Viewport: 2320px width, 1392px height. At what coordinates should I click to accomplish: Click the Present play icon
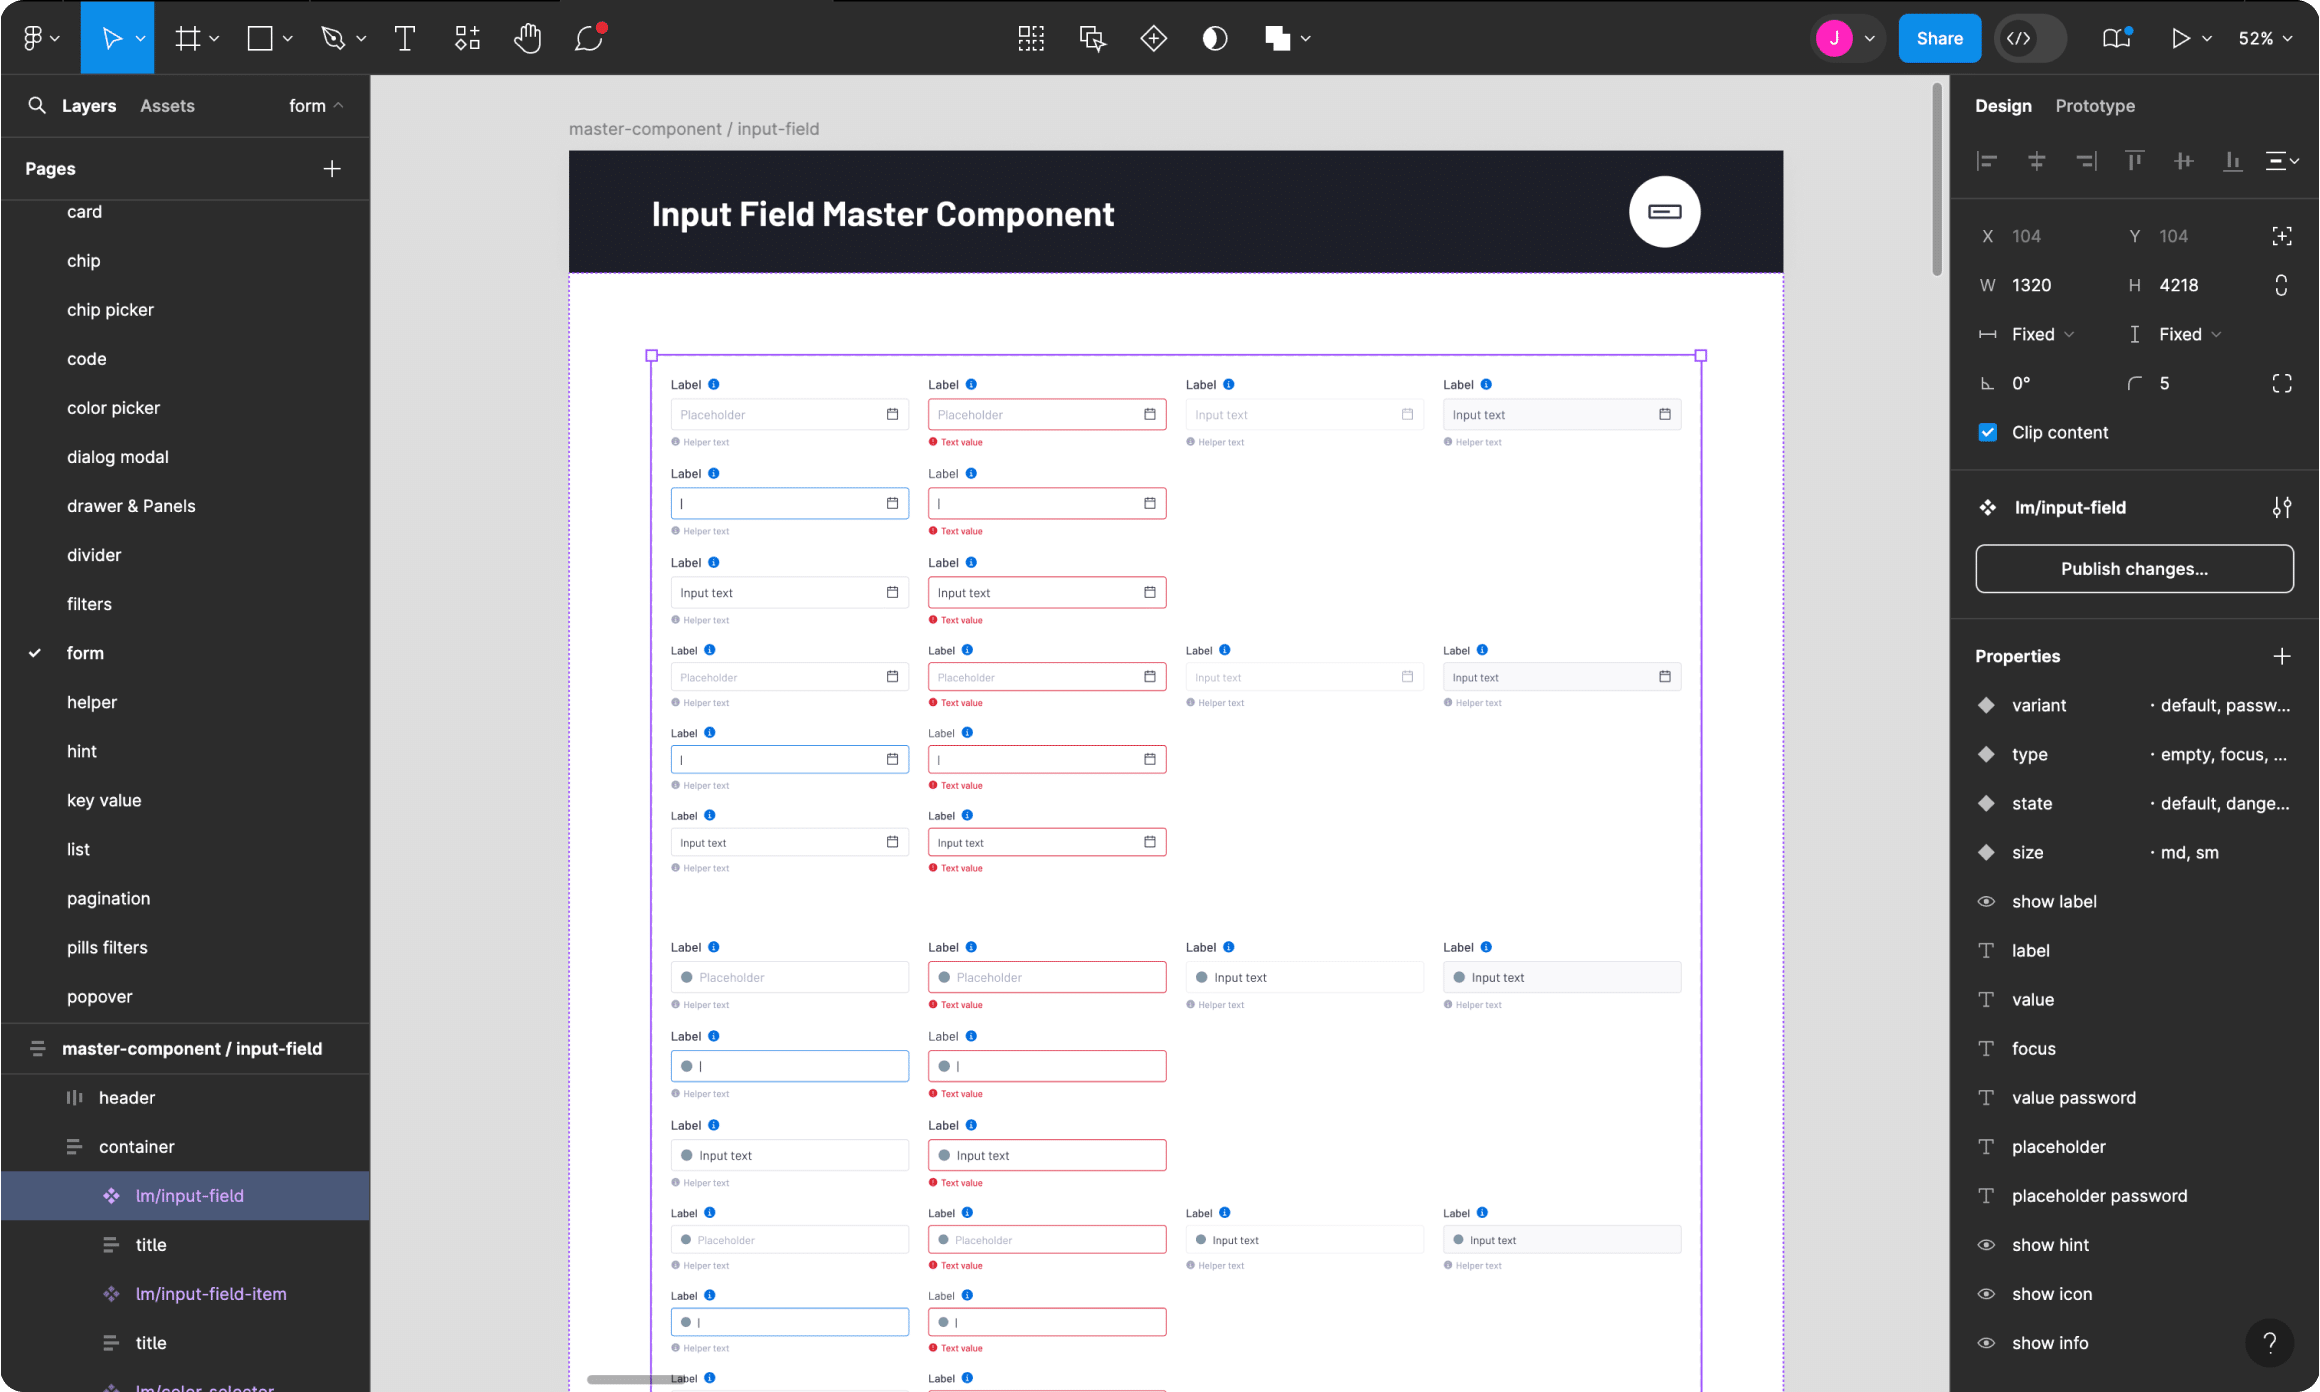[x=2180, y=38]
